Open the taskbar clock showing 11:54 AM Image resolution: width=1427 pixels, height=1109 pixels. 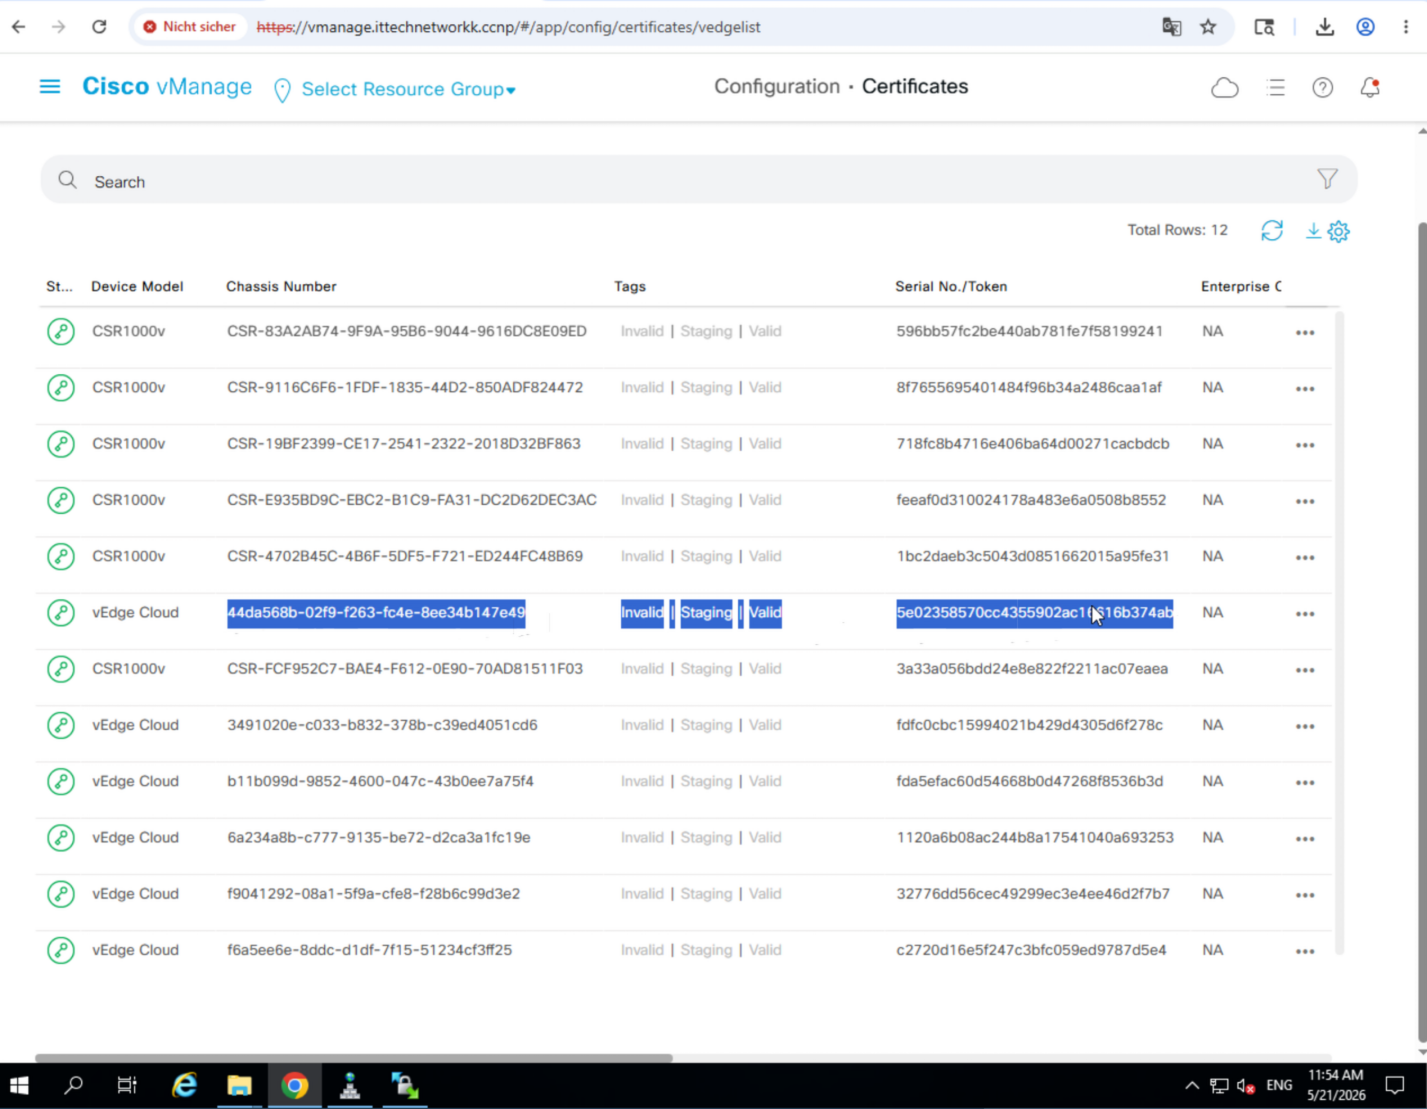(1336, 1085)
